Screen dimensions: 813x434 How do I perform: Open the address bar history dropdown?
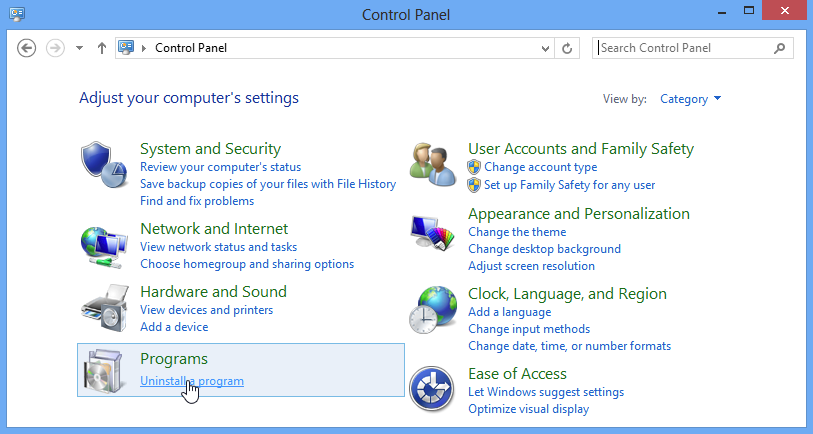pyautogui.click(x=545, y=48)
